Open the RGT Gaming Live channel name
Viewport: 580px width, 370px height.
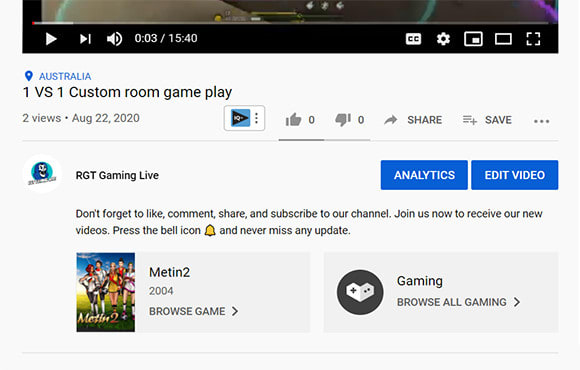[x=117, y=175]
